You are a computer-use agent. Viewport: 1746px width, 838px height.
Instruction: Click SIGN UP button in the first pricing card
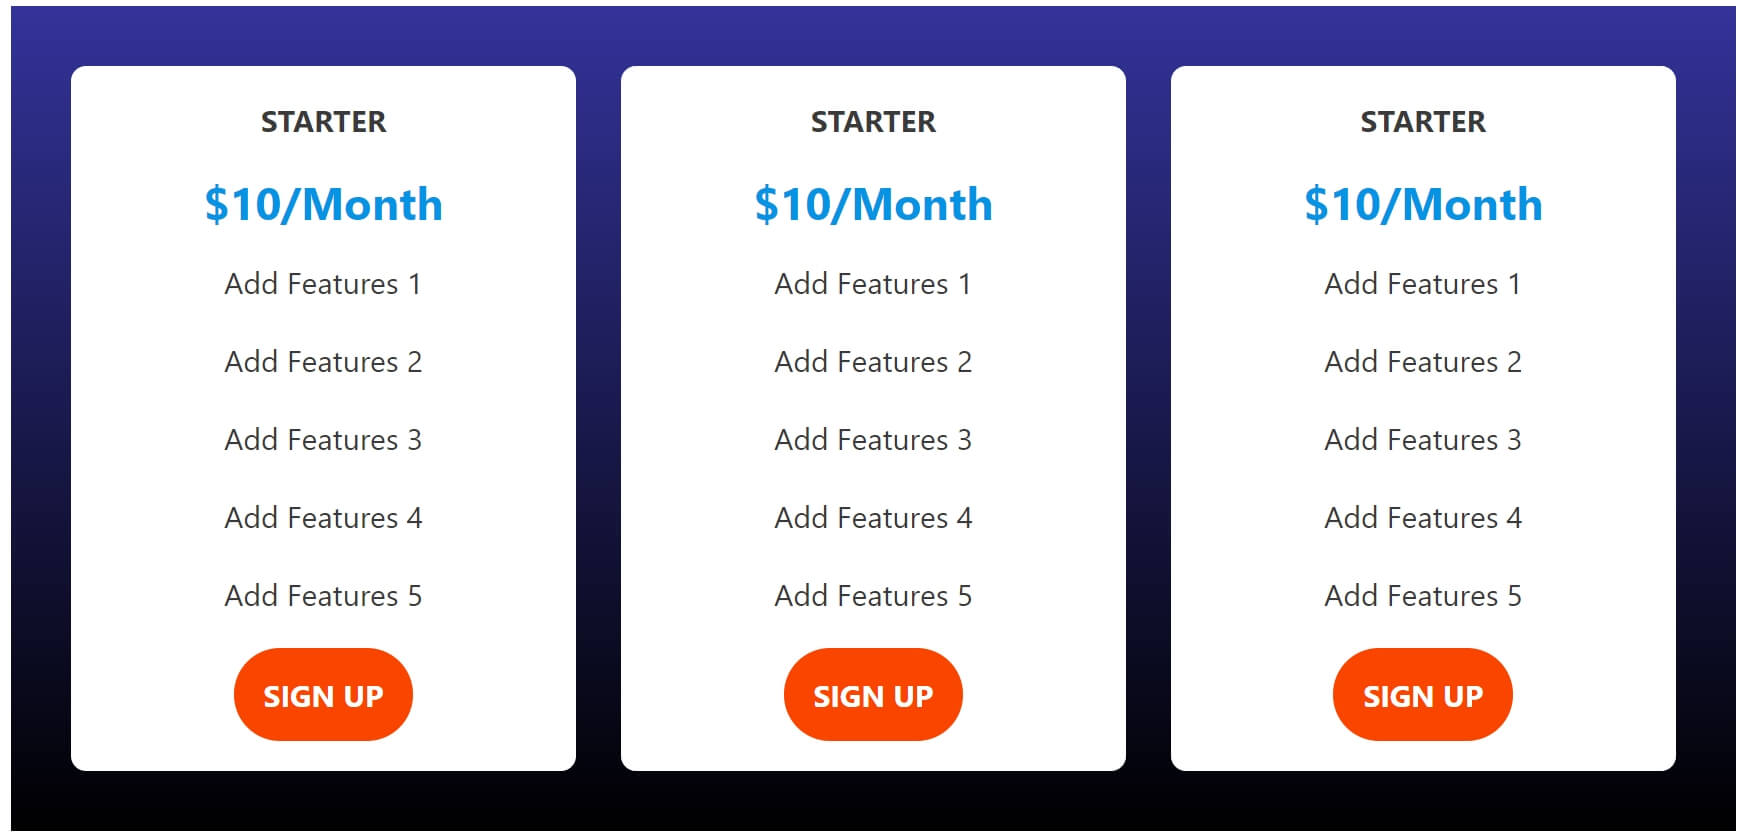pos(323,695)
